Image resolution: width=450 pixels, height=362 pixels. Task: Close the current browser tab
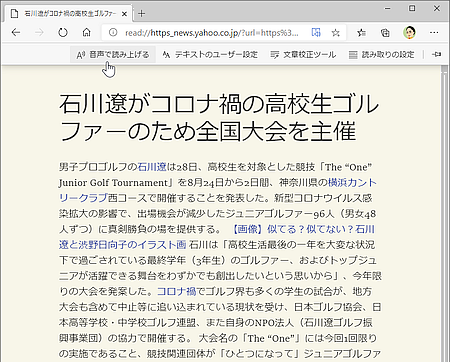[x=124, y=14]
